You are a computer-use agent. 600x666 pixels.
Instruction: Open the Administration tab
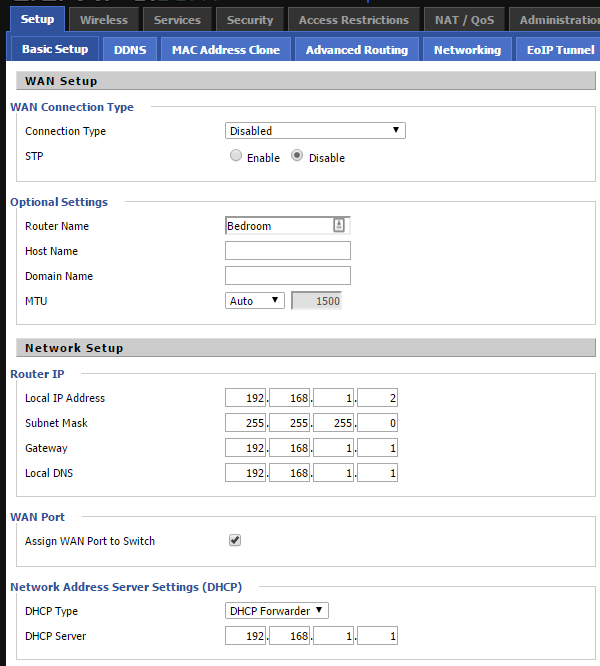pos(557,20)
